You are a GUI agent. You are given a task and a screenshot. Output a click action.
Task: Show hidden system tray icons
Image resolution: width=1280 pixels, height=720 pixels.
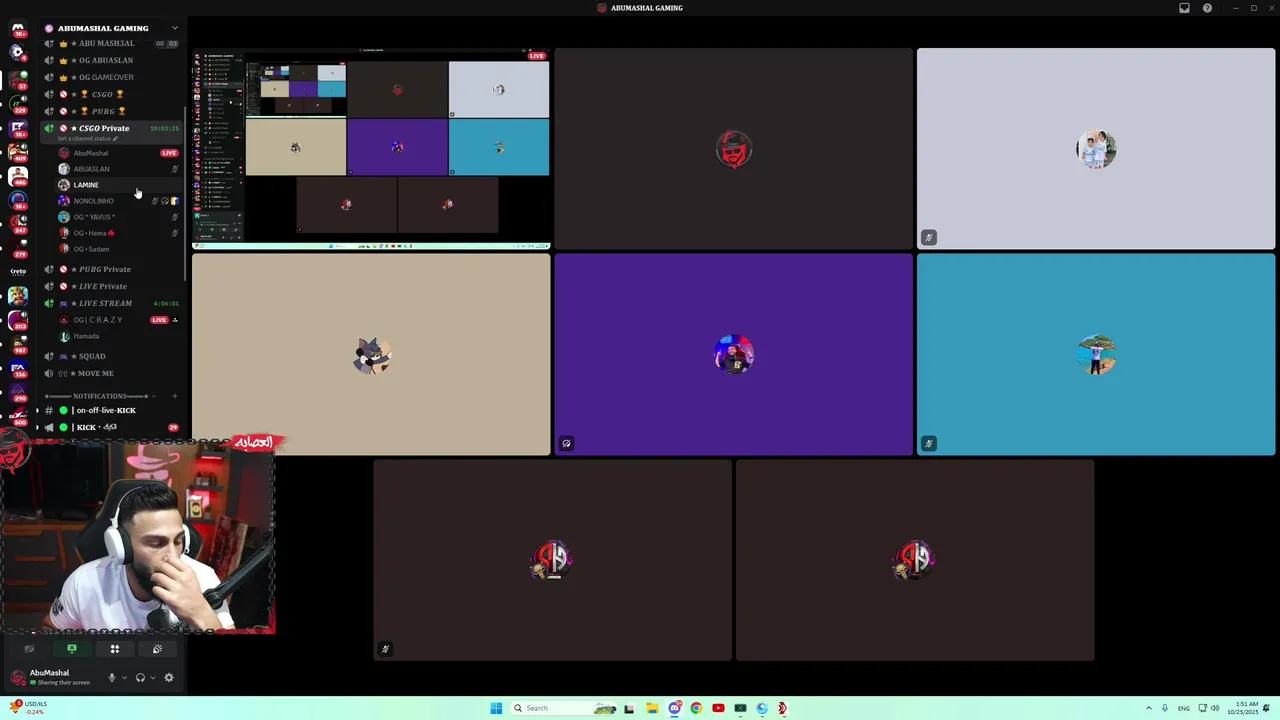[x=1148, y=708]
